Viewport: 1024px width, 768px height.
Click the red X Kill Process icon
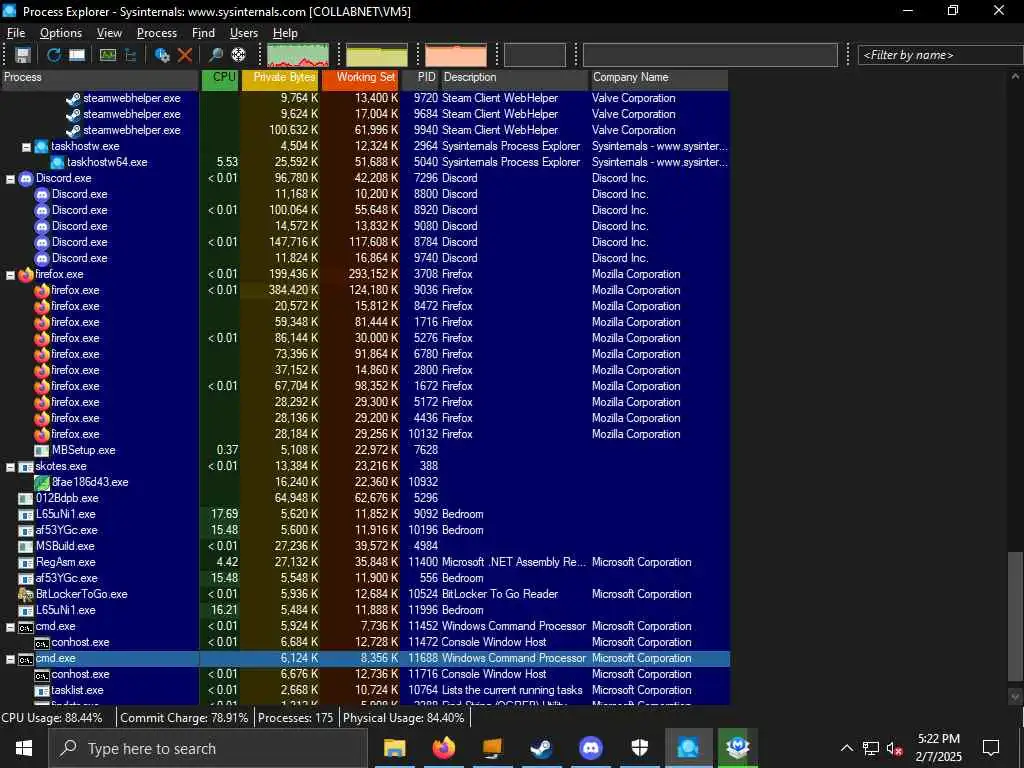tap(185, 56)
